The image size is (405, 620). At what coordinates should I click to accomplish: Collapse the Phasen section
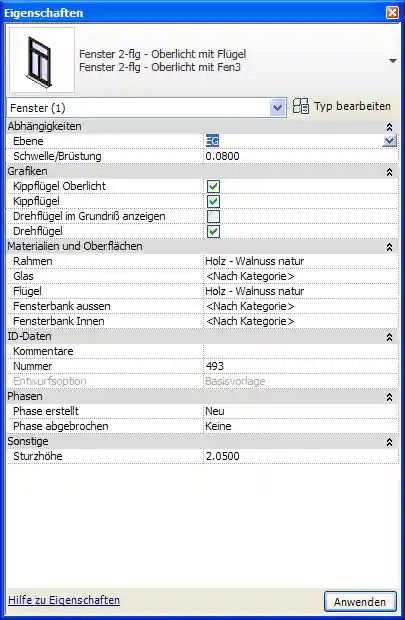[x=390, y=397]
